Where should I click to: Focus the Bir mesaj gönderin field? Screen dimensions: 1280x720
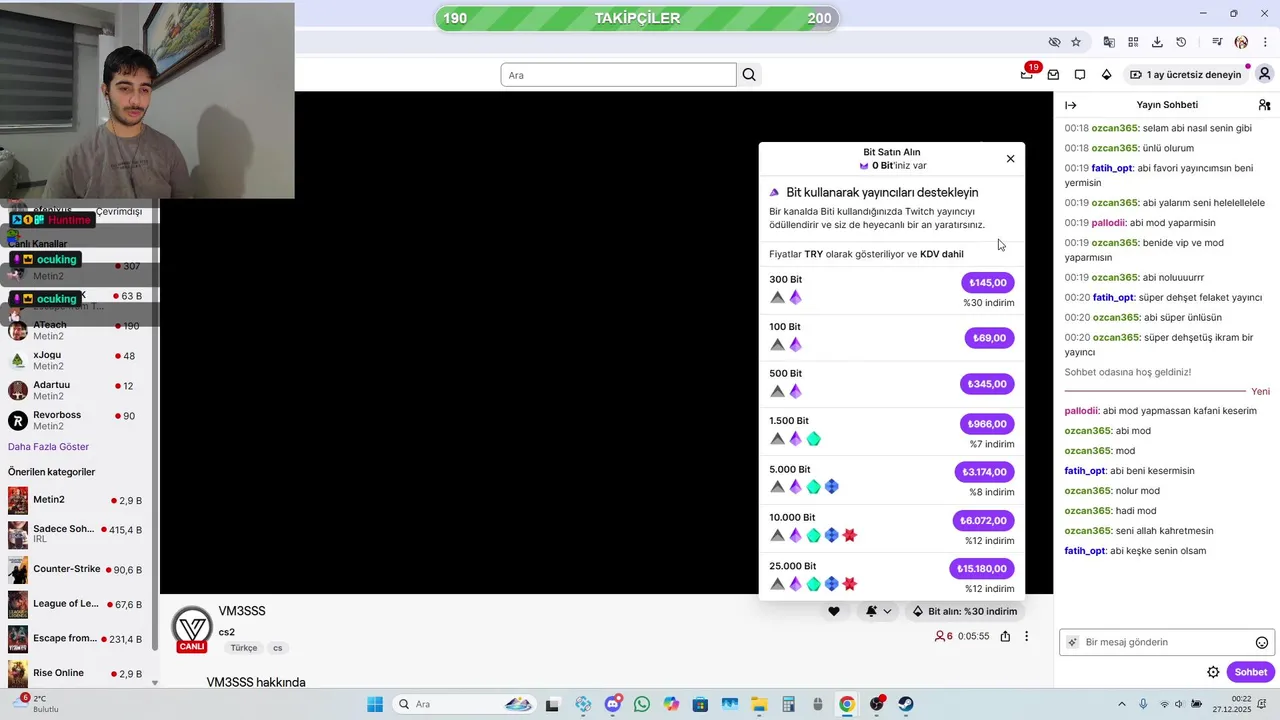(x=1166, y=642)
